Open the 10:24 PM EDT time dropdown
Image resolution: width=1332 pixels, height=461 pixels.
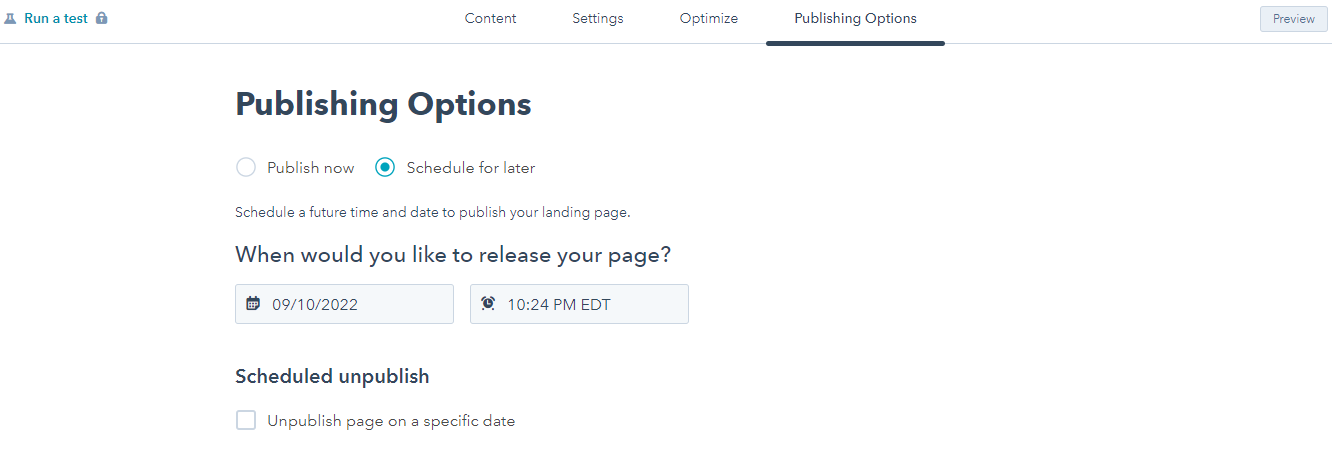coord(579,304)
